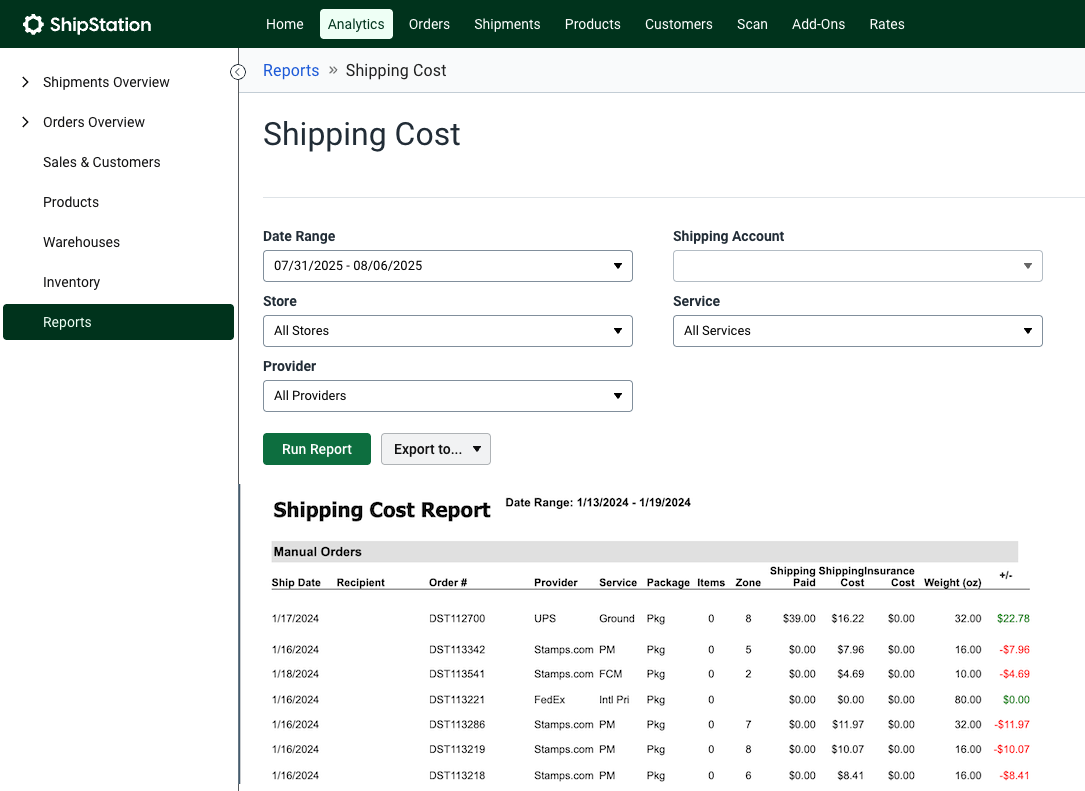This screenshot has height=791, width=1085.
Task: Select Sales & Customers in the sidebar
Action: tap(102, 162)
